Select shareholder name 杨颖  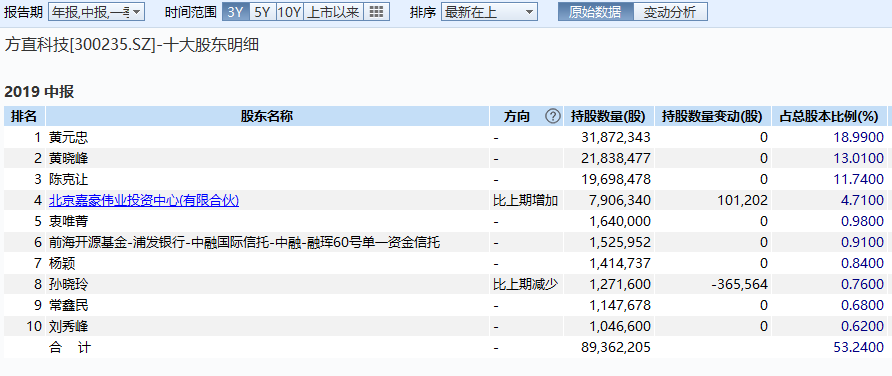coord(62,263)
